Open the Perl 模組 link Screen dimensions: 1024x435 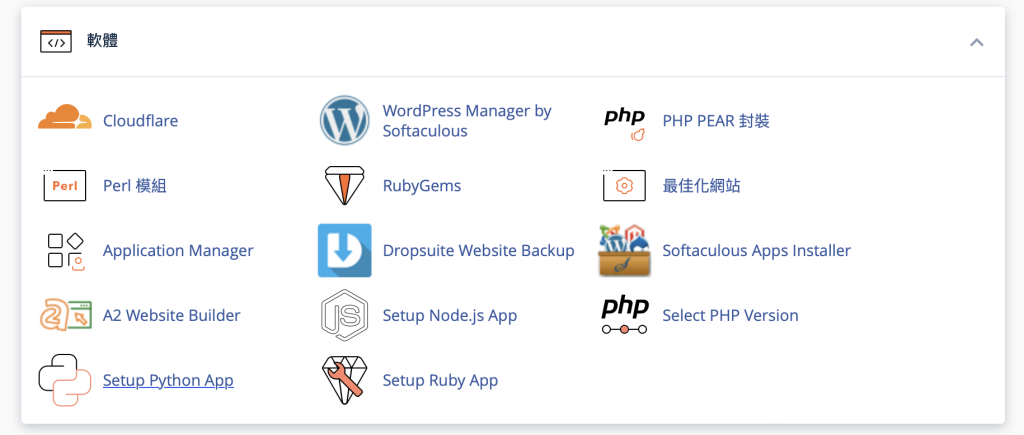tap(135, 185)
